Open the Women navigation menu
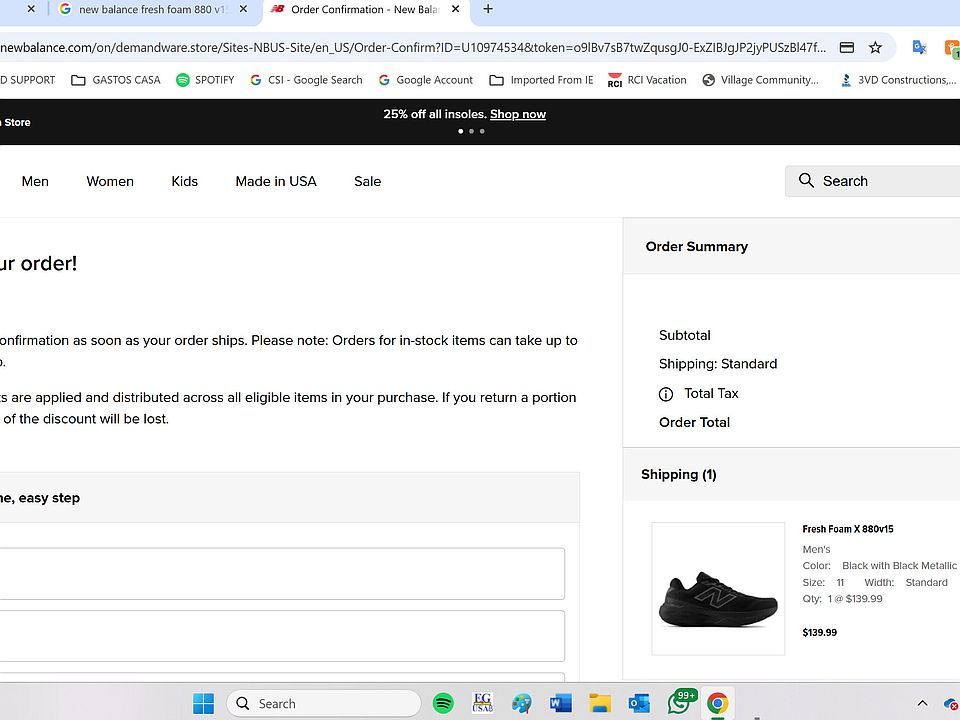Image resolution: width=960 pixels, height=720 pixels. pyautogui.click(x=110, y=181)
